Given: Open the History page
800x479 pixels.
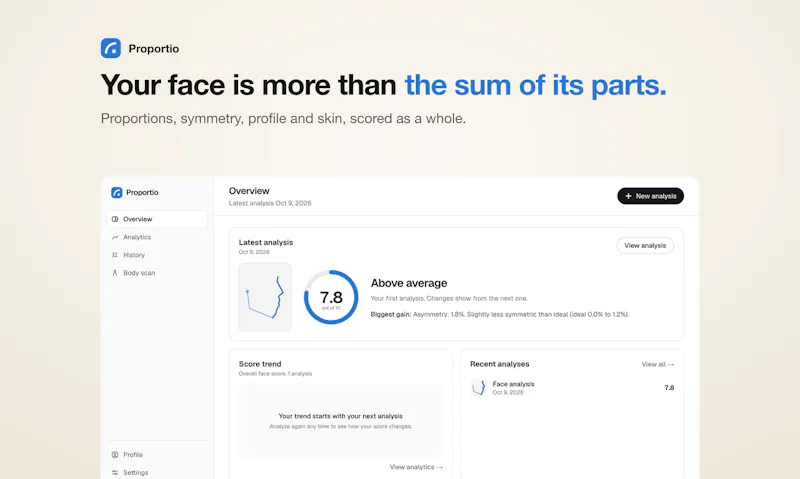Looking at the screenshot, I should (157, 255).
